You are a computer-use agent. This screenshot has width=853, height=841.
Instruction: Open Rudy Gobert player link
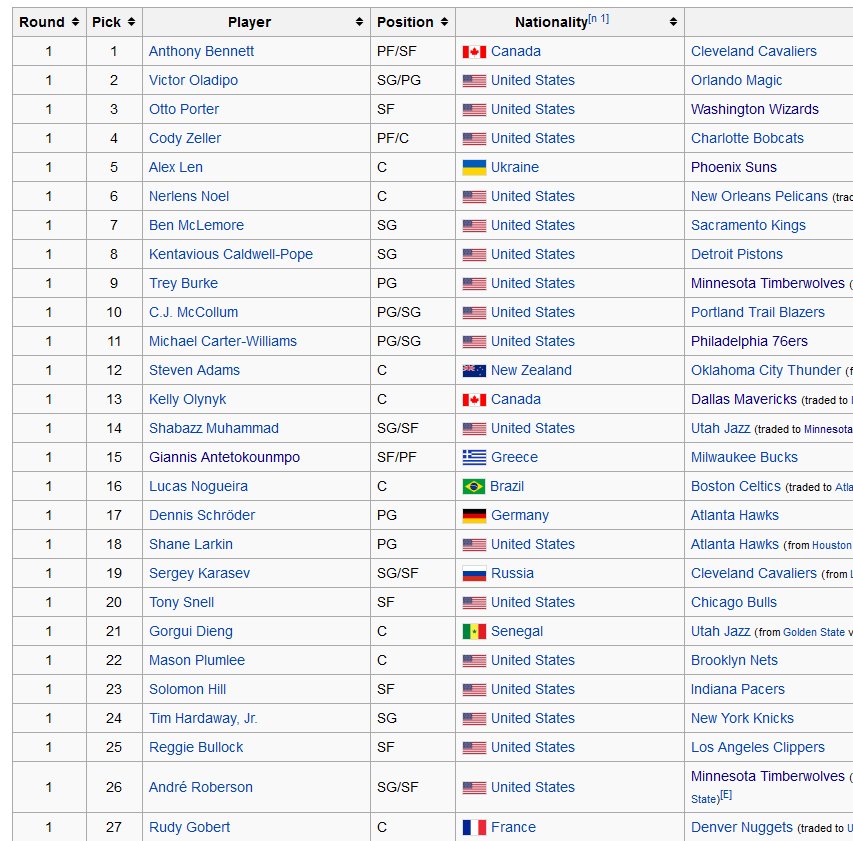pyautogui.click(x=189, y=827)
